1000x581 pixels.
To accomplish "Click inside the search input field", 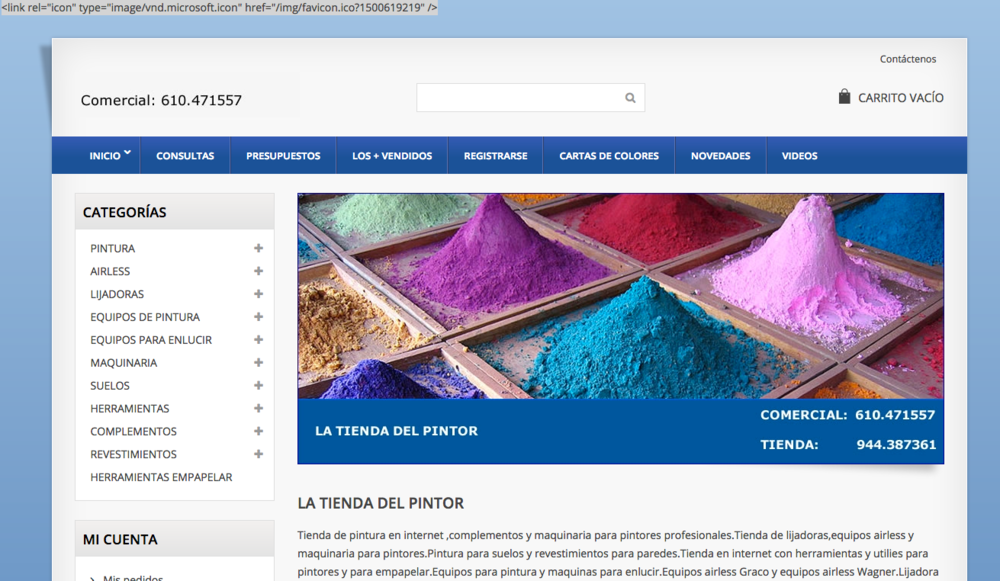I will pos(520,97).
